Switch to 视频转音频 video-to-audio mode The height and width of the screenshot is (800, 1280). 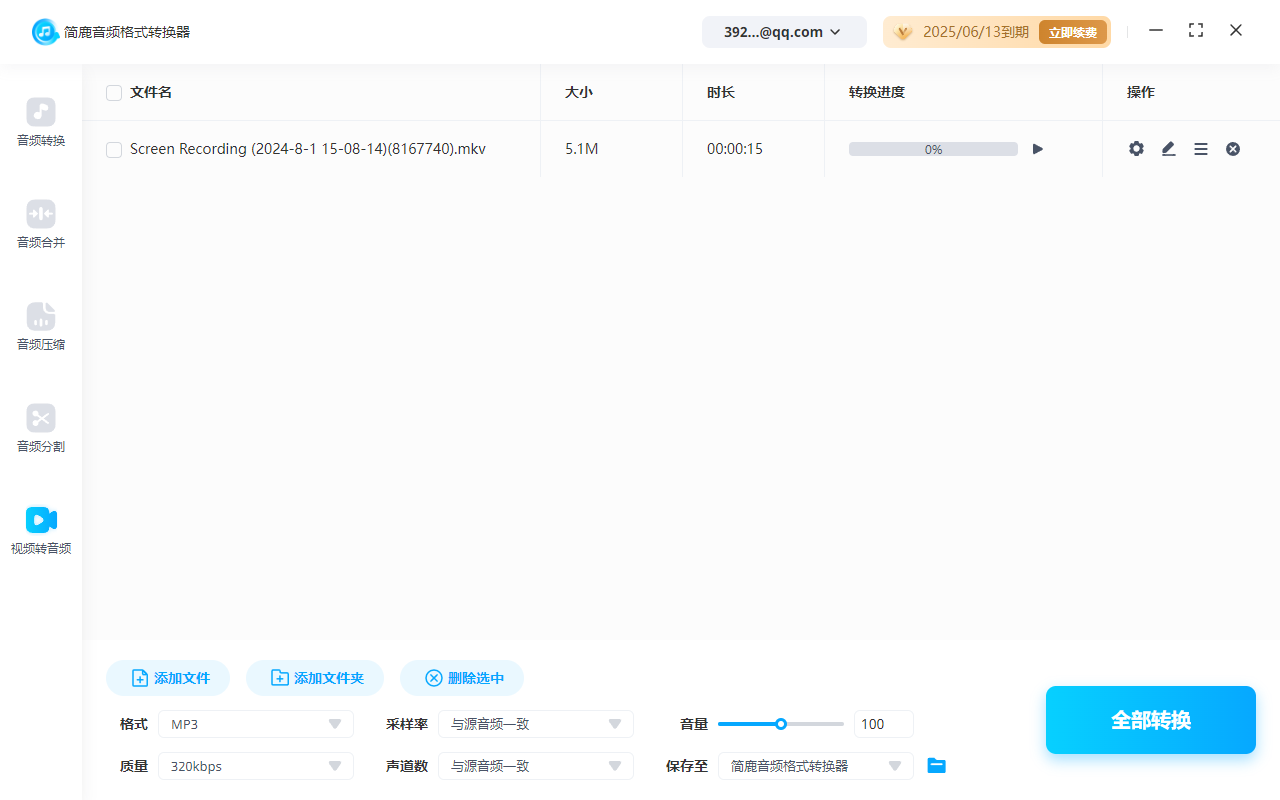[x=40, y=530]
